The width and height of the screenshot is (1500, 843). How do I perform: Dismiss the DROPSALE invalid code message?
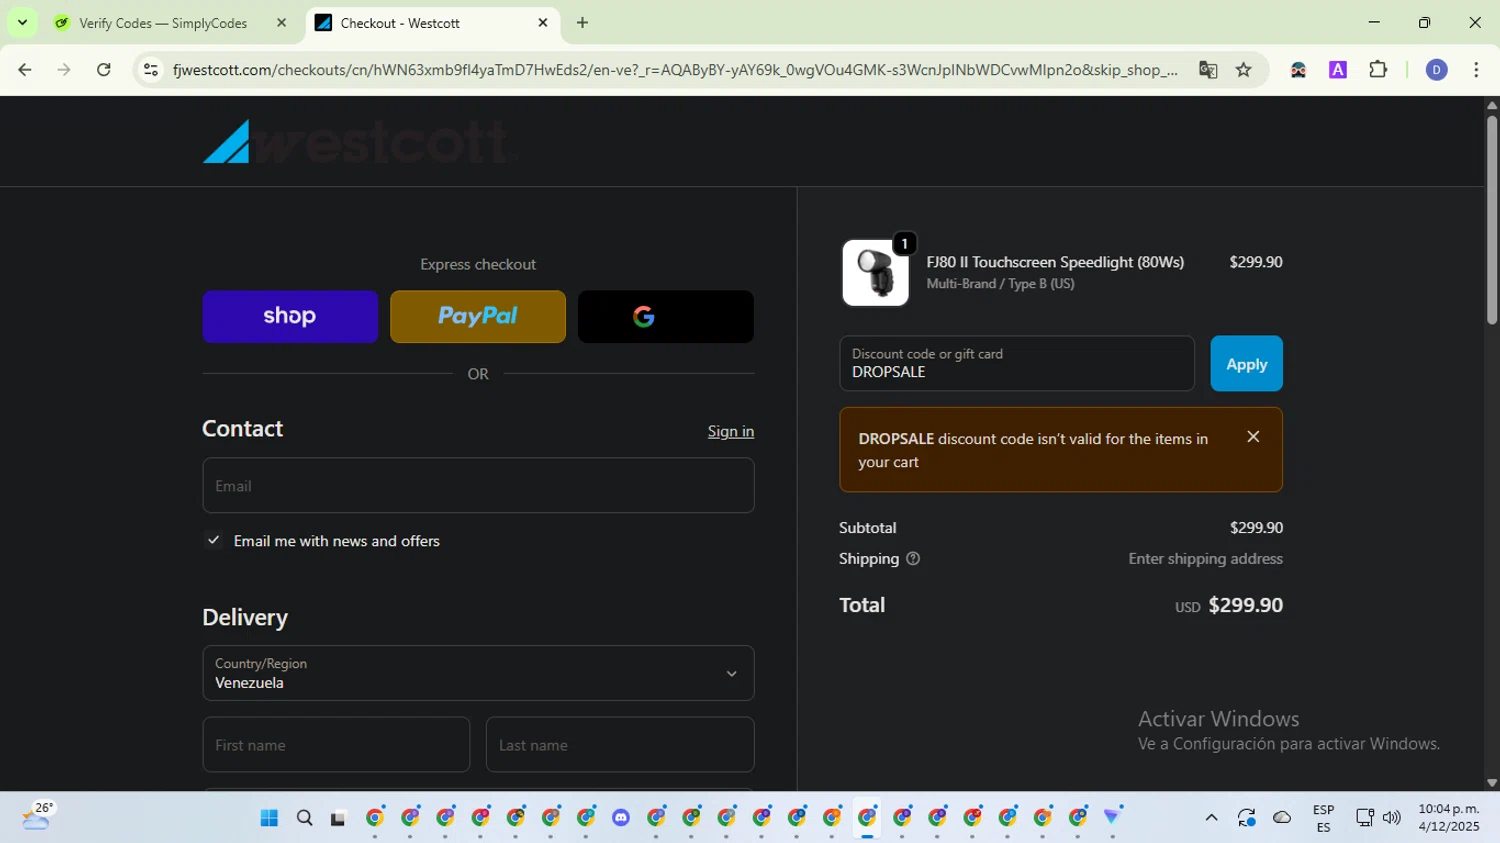1253,437
